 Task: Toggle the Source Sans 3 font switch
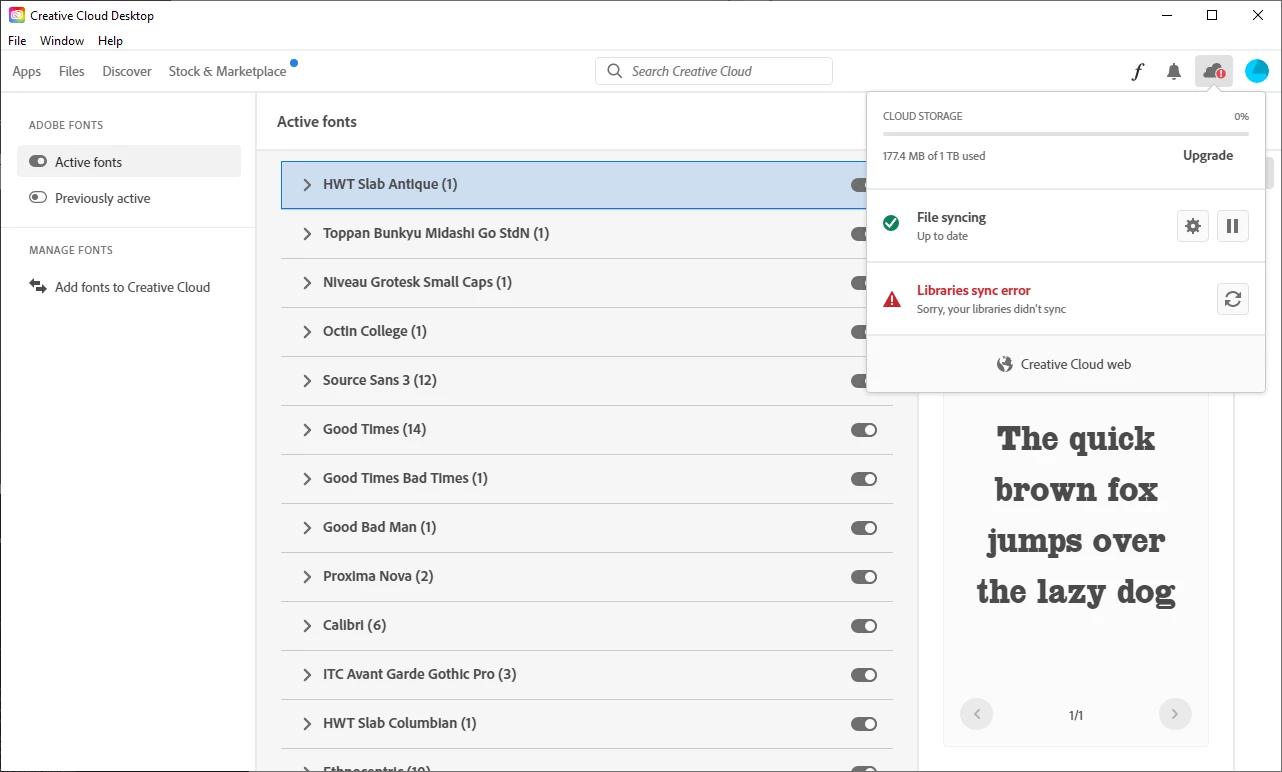859,381
